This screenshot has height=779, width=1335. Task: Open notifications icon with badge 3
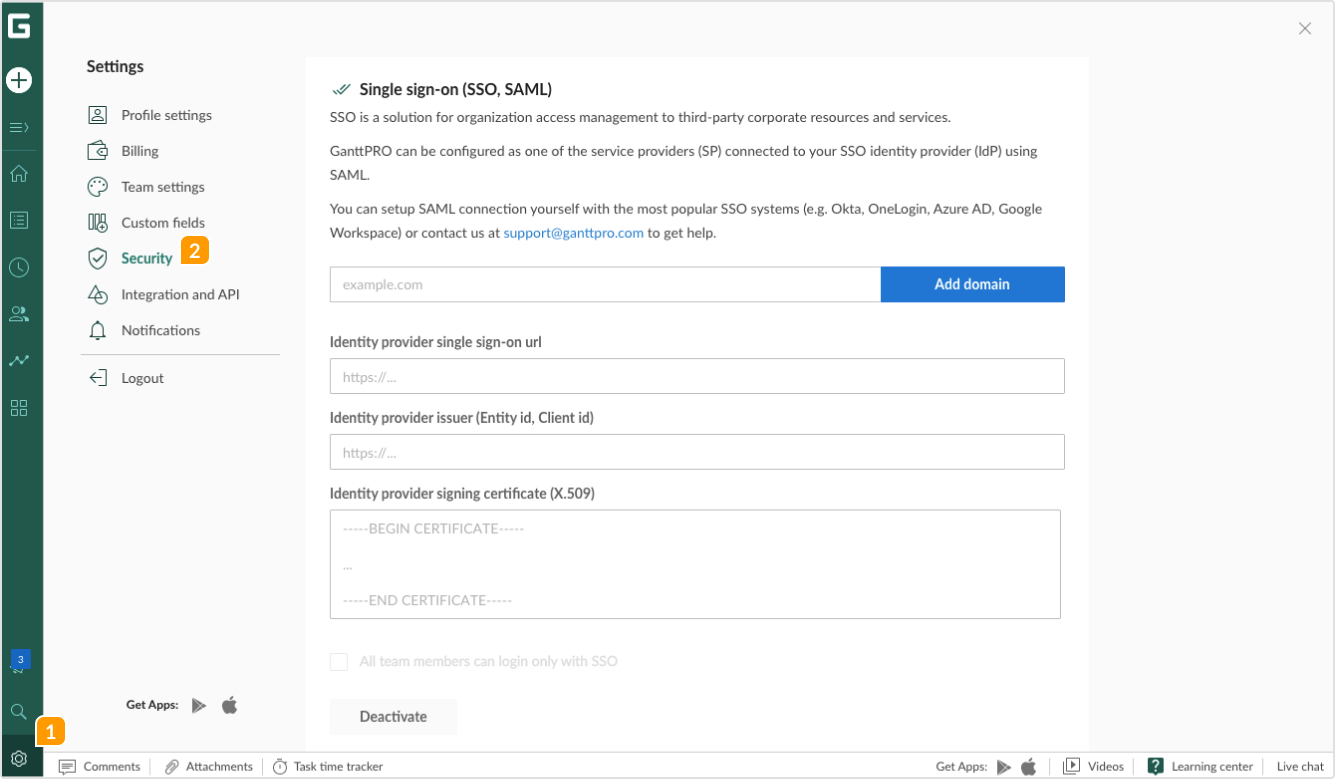(x=20, y=662)
